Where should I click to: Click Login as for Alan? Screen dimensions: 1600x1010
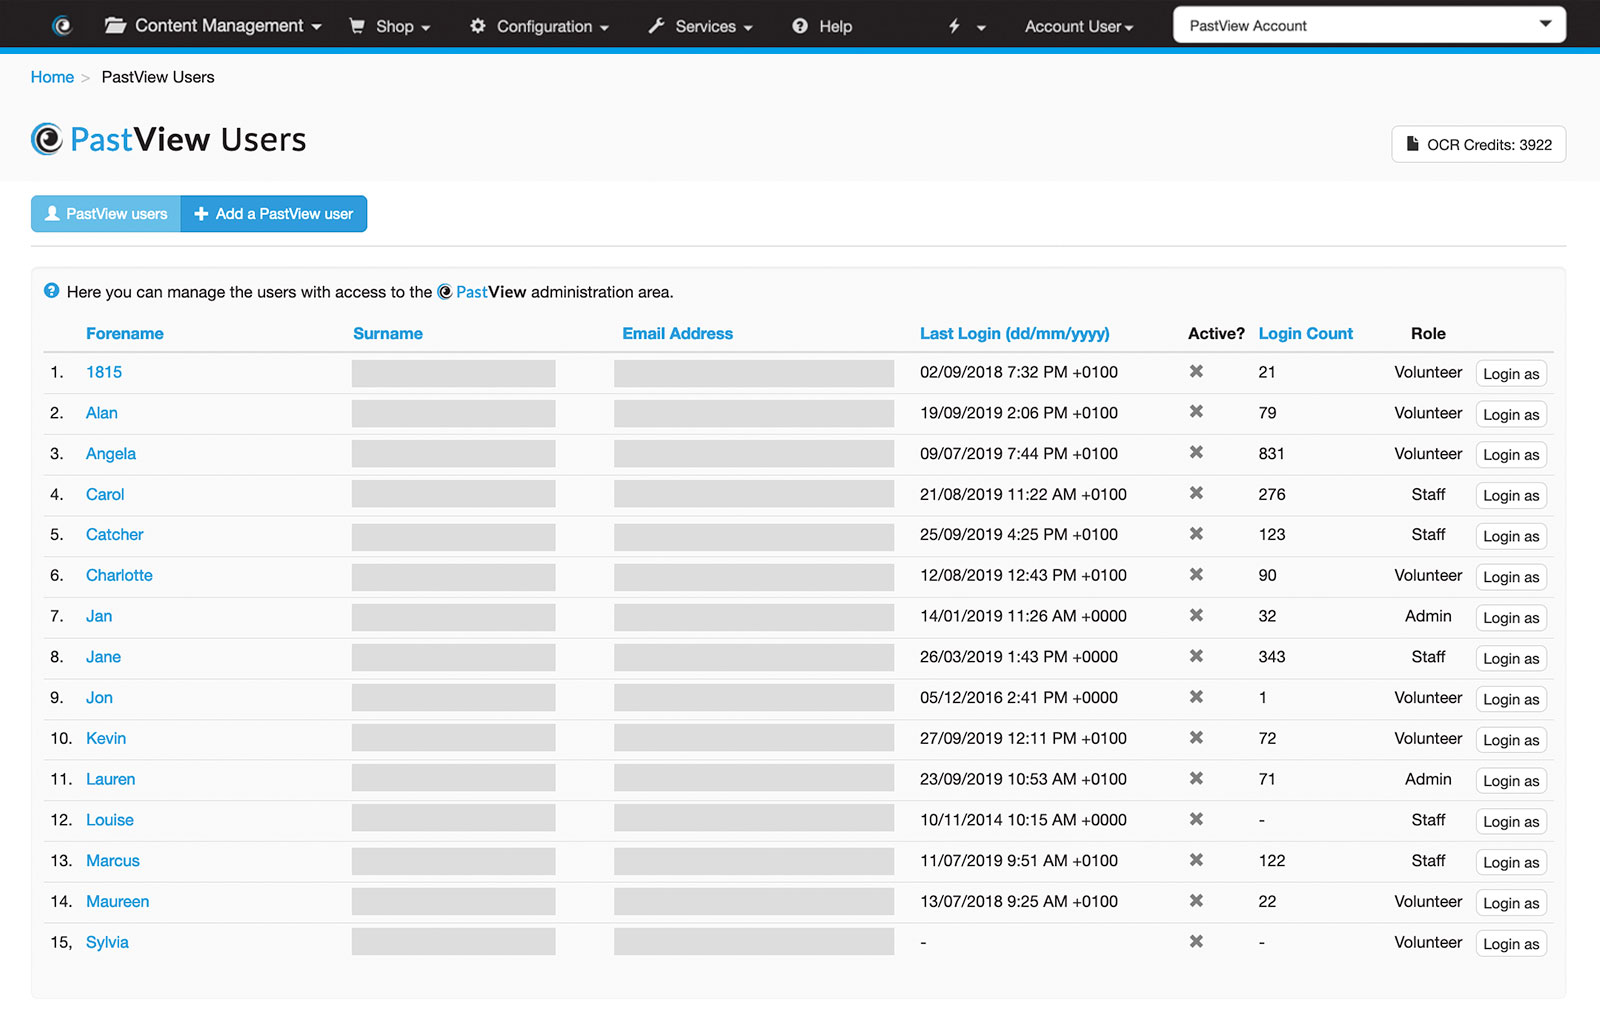pyautogui.click(x=1511, y=414)
